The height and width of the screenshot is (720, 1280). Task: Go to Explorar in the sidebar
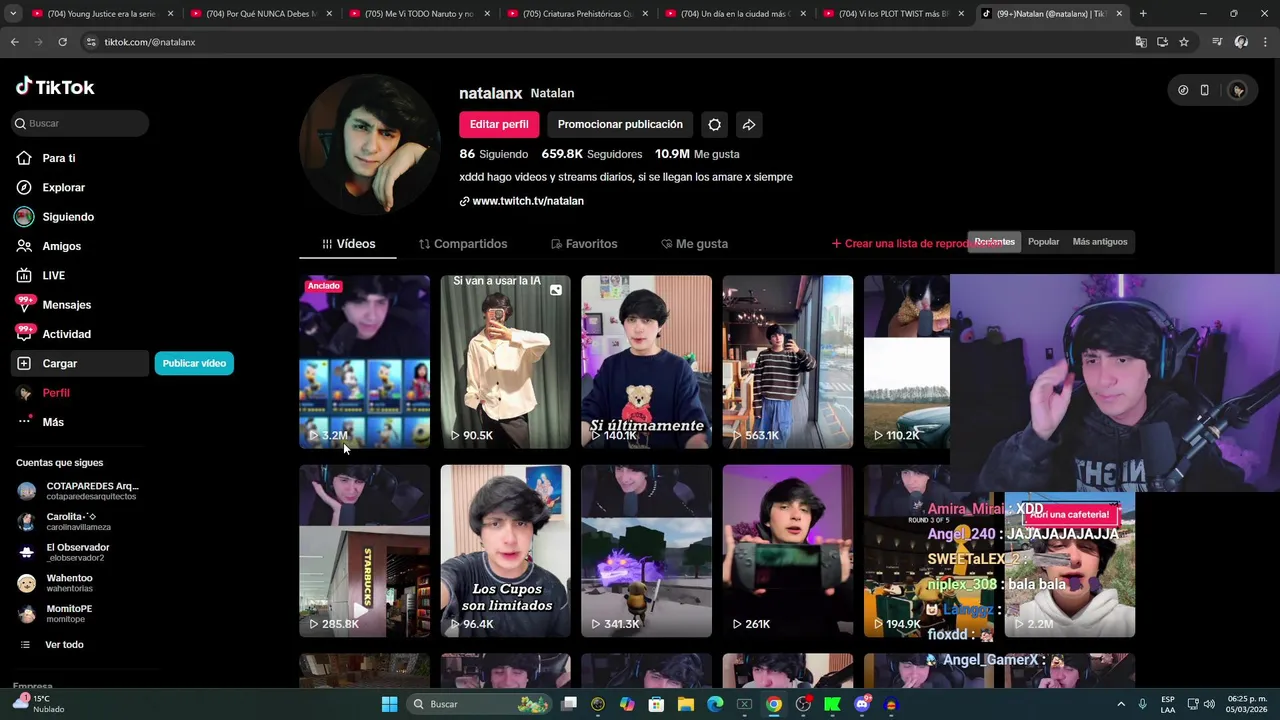(64, 187)
